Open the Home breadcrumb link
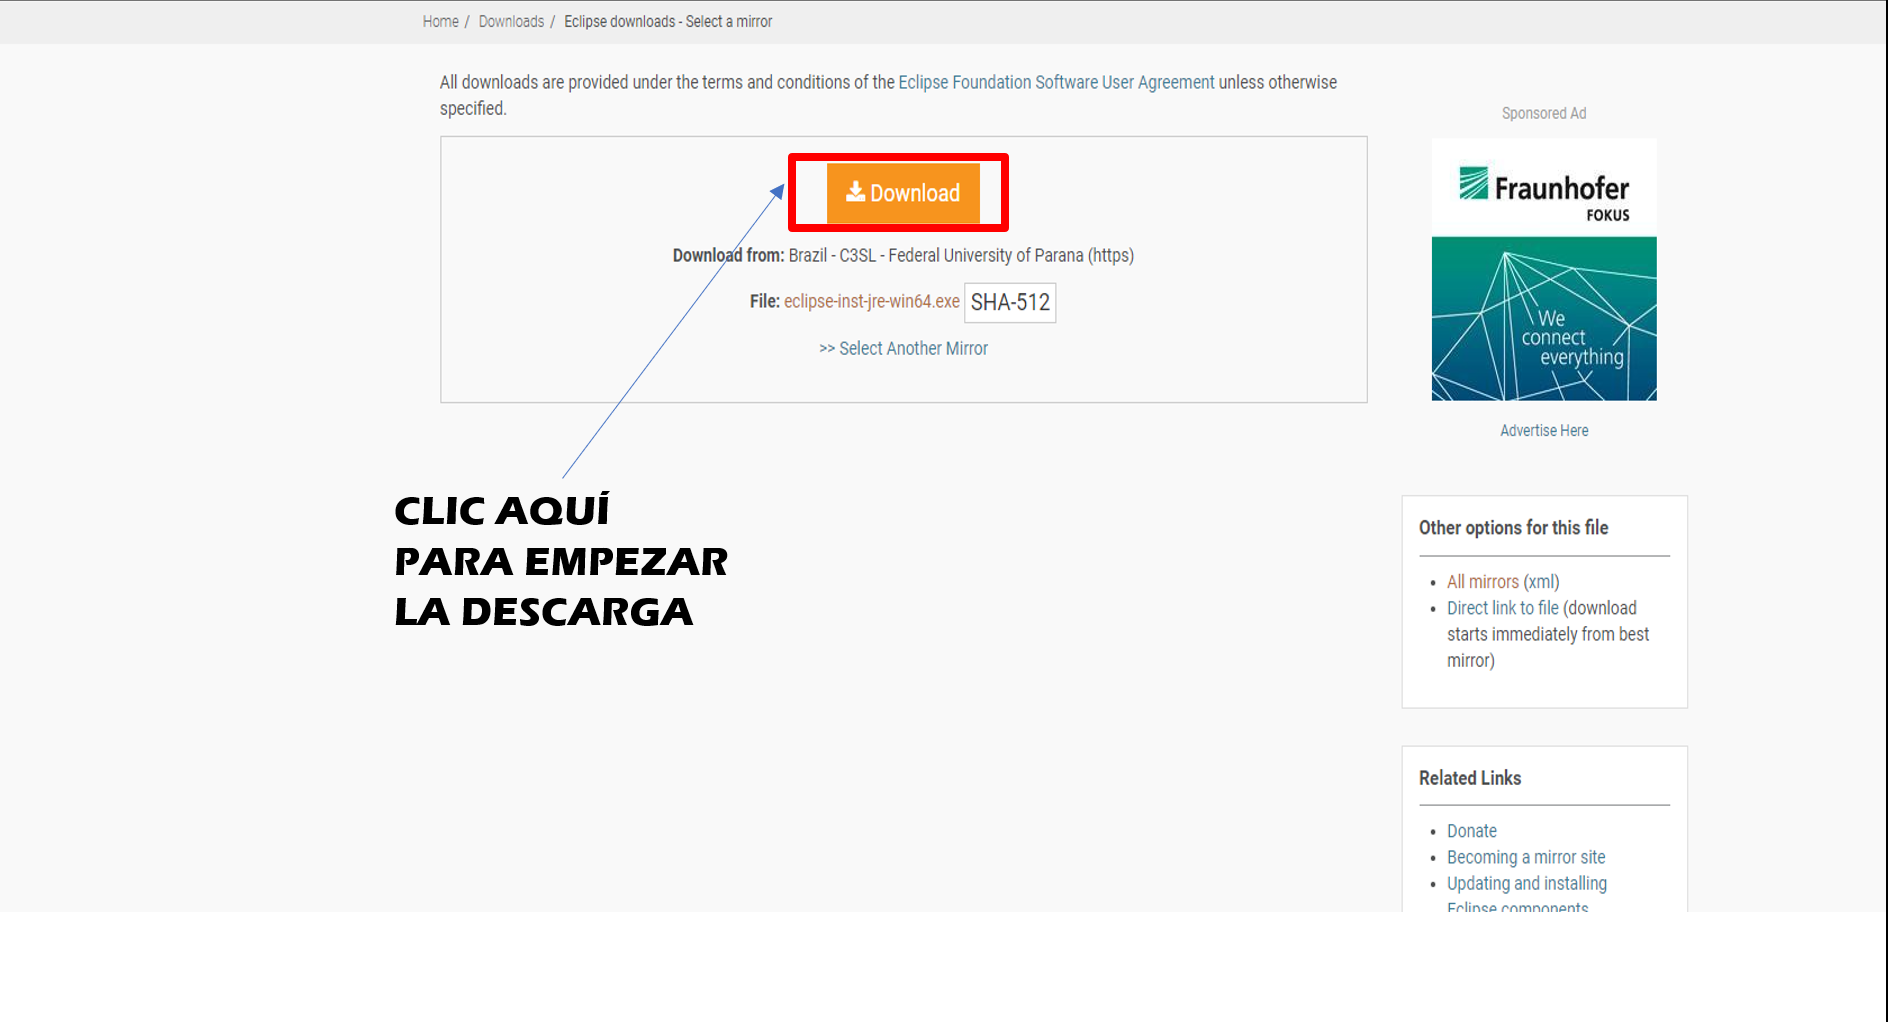The width and height of the screenshot is (1888, 1022). [x=440, y=21]
